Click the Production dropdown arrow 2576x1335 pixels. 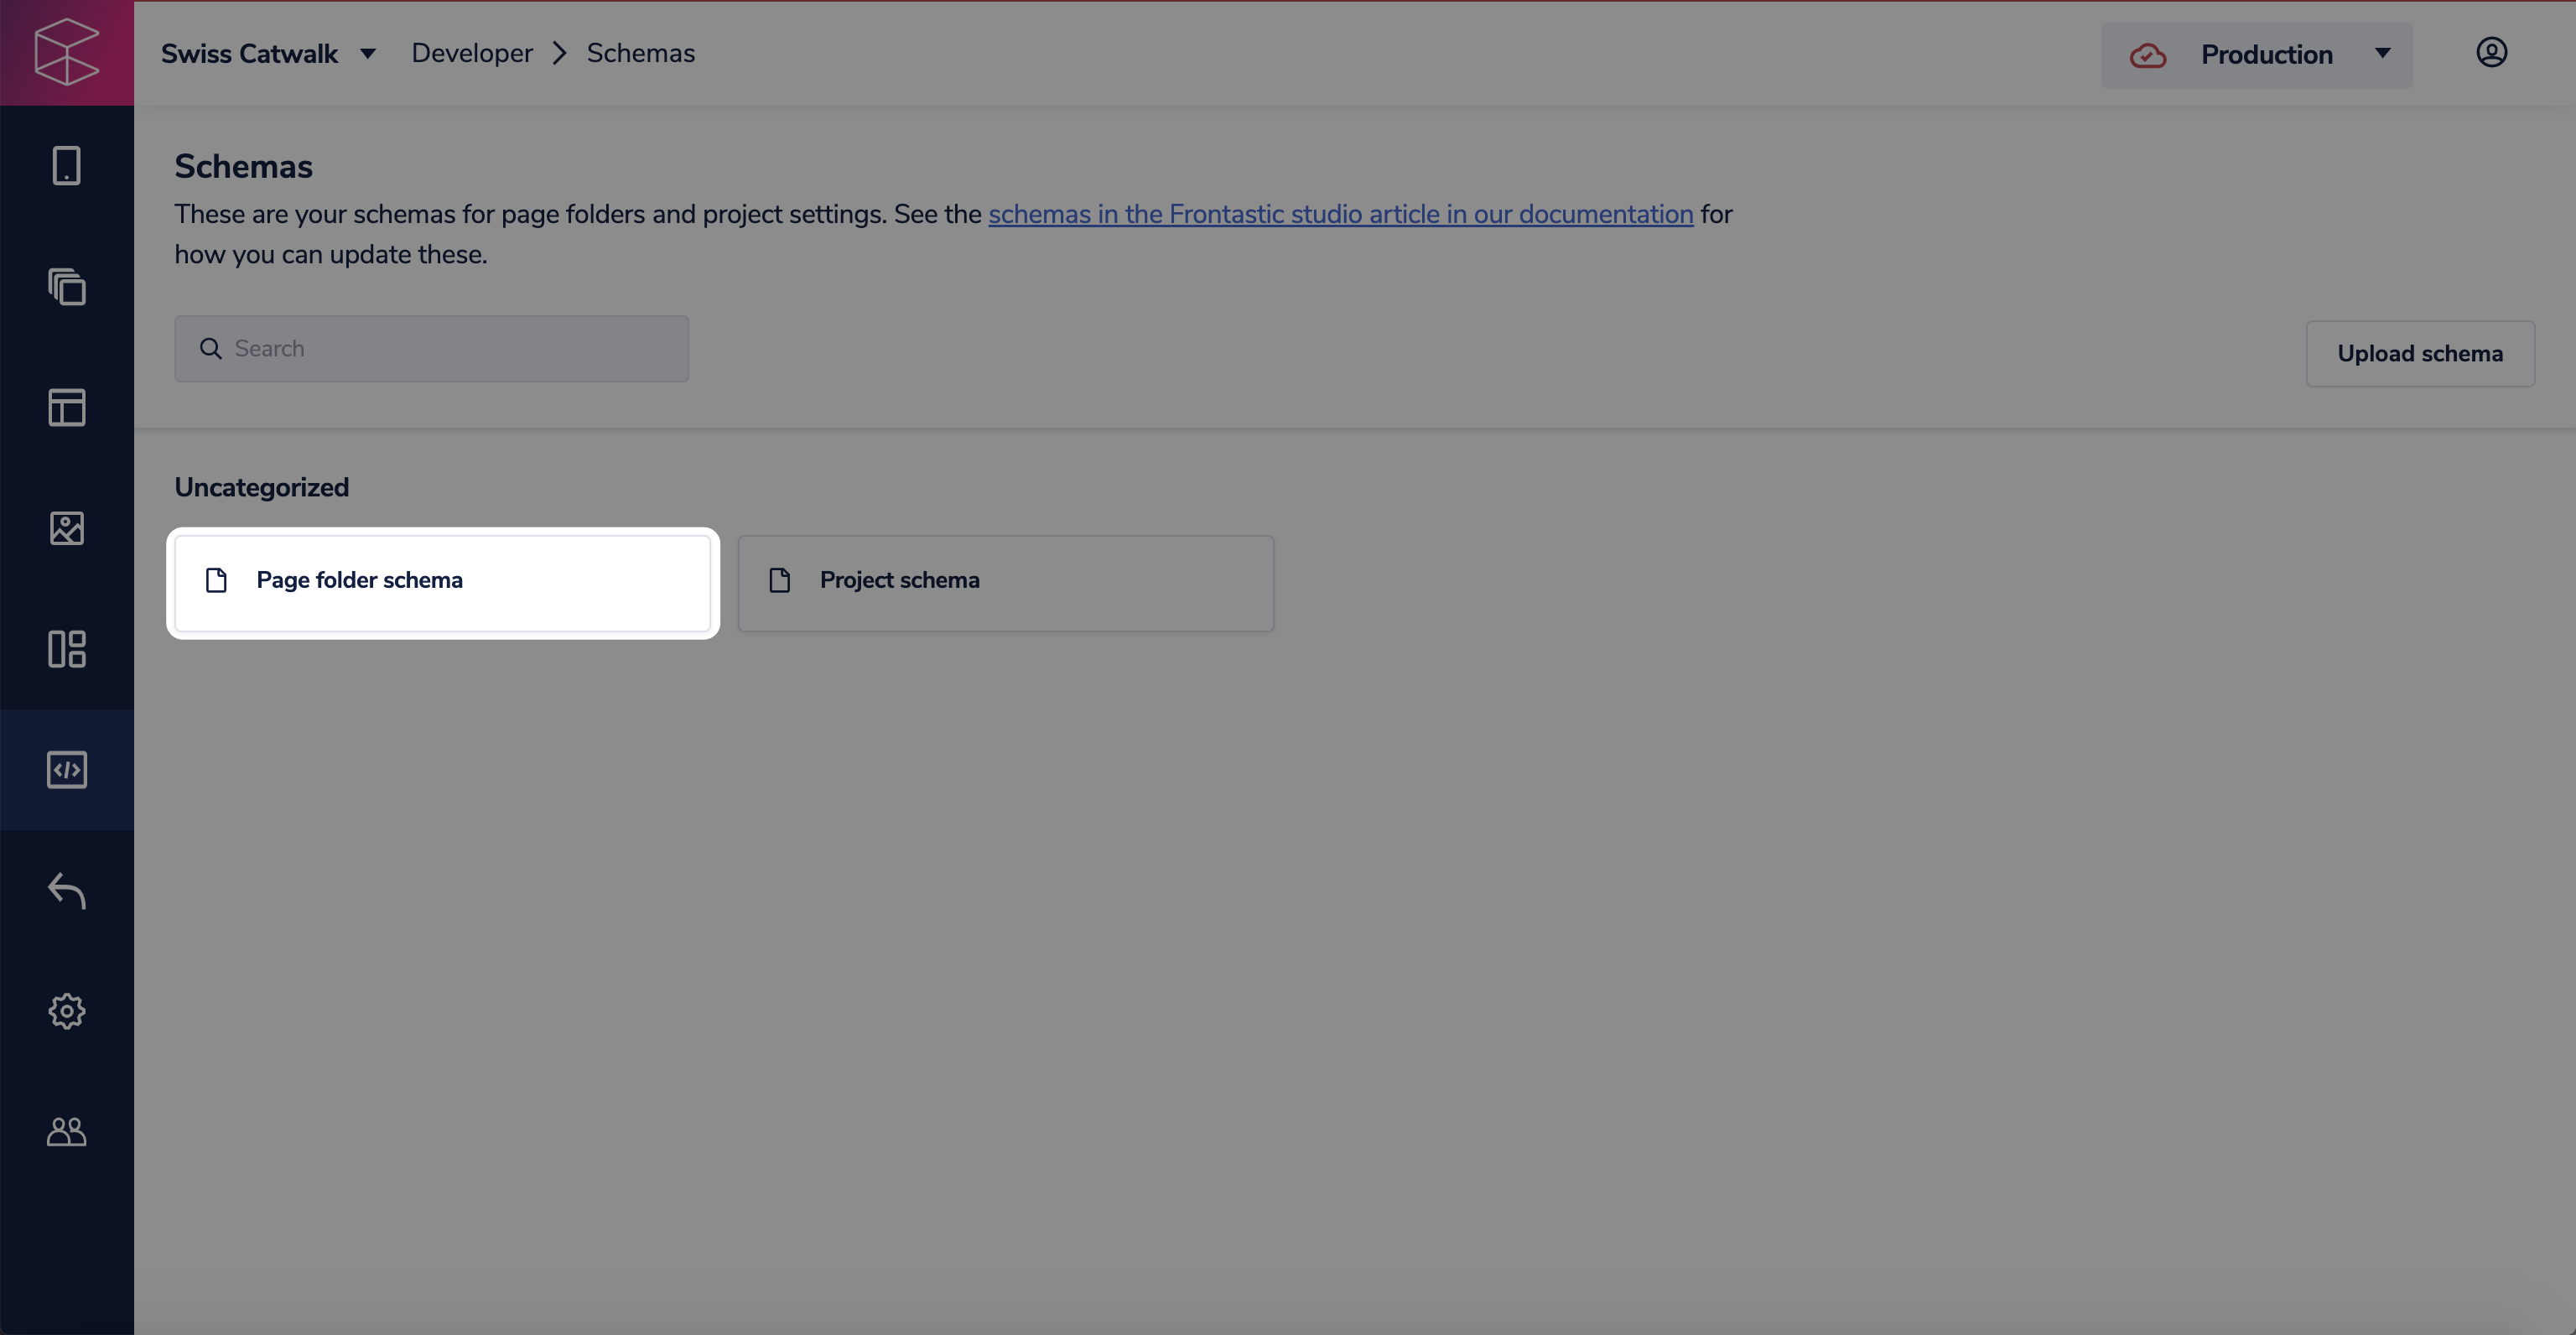click(x=2382, y=54)
